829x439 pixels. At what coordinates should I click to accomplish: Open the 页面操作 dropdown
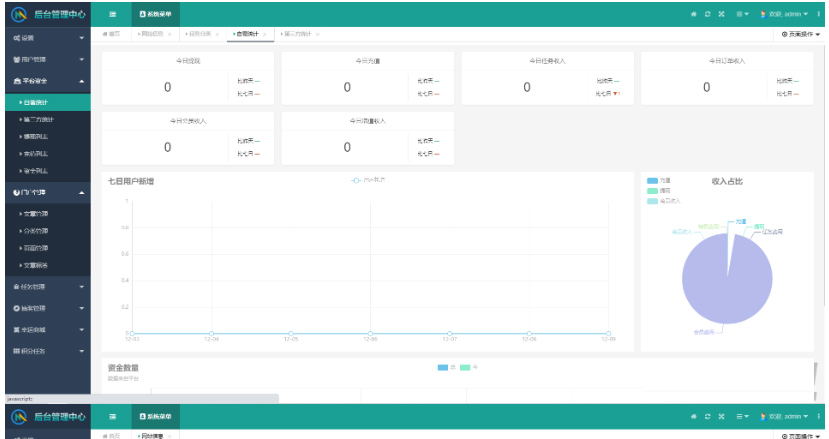point(800,35)
